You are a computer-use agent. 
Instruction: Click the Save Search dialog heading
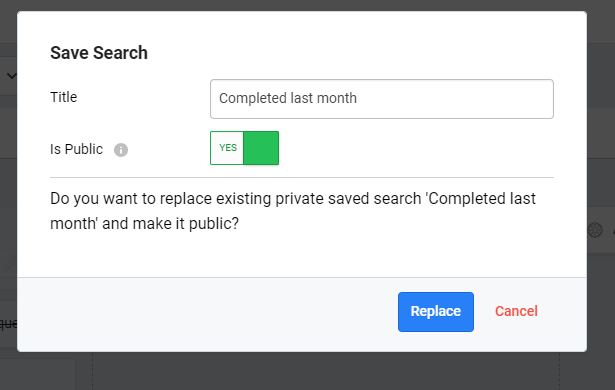click(x=99, y=53)
